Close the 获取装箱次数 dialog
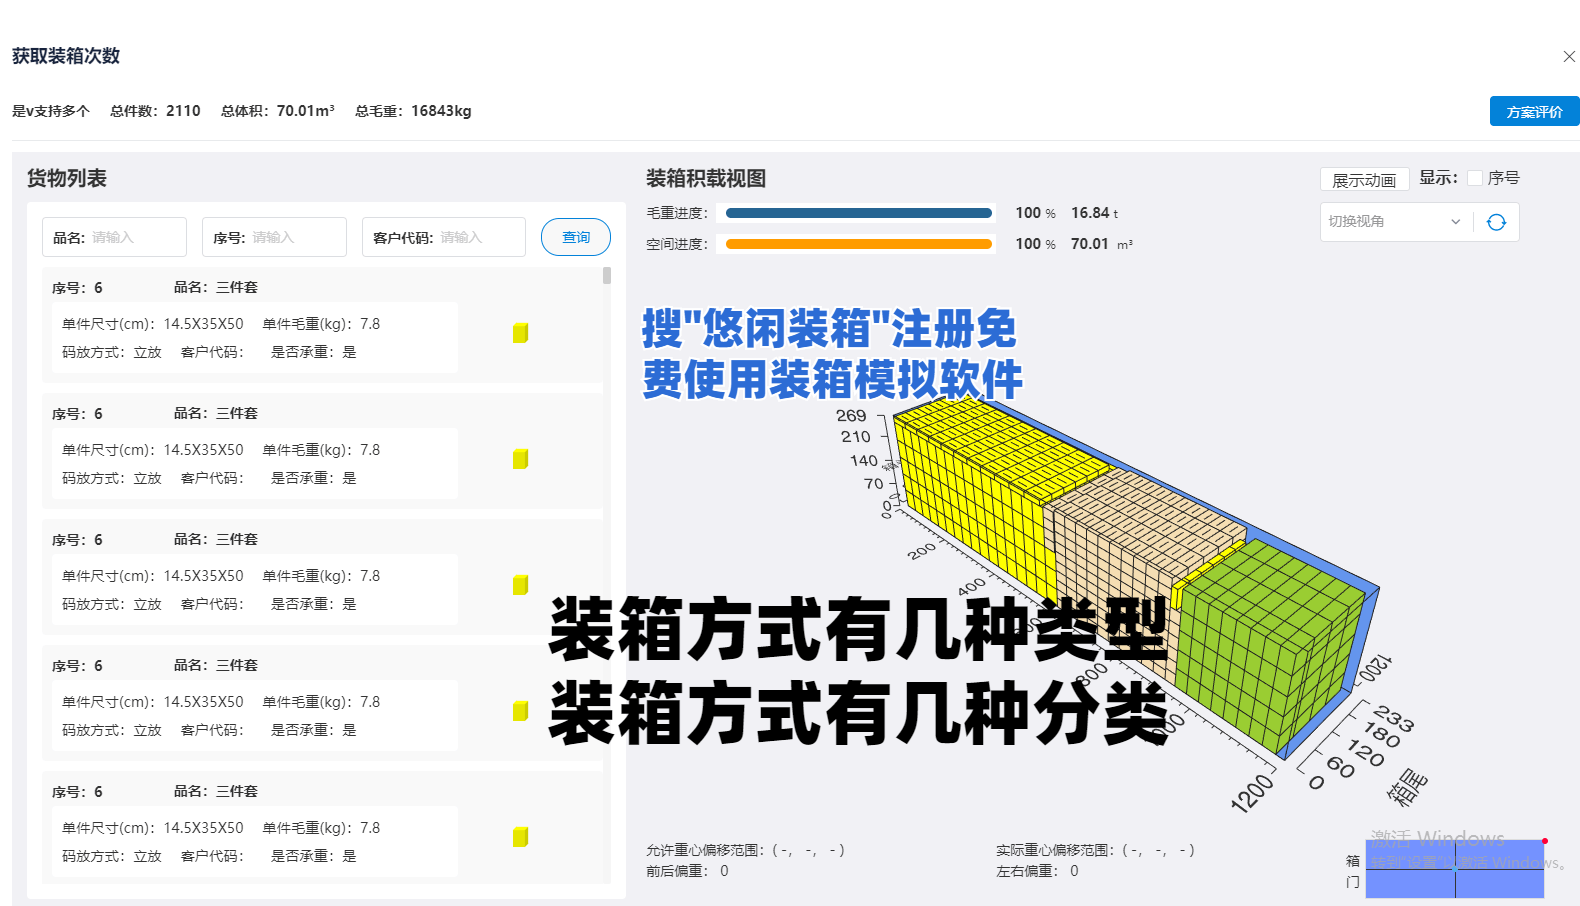The image size is (1580, 906). click(1569, 57)
